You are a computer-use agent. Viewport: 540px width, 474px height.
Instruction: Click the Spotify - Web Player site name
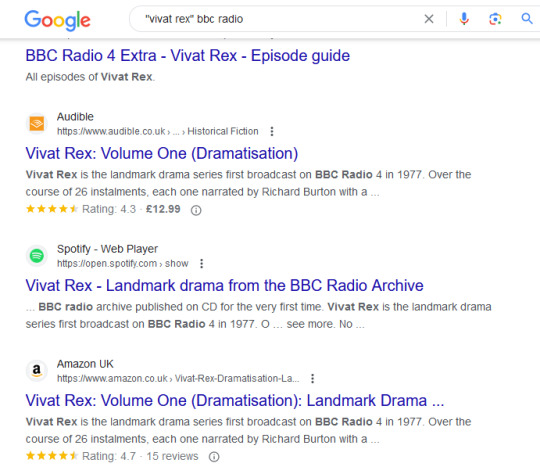click(x=107, y=249)
